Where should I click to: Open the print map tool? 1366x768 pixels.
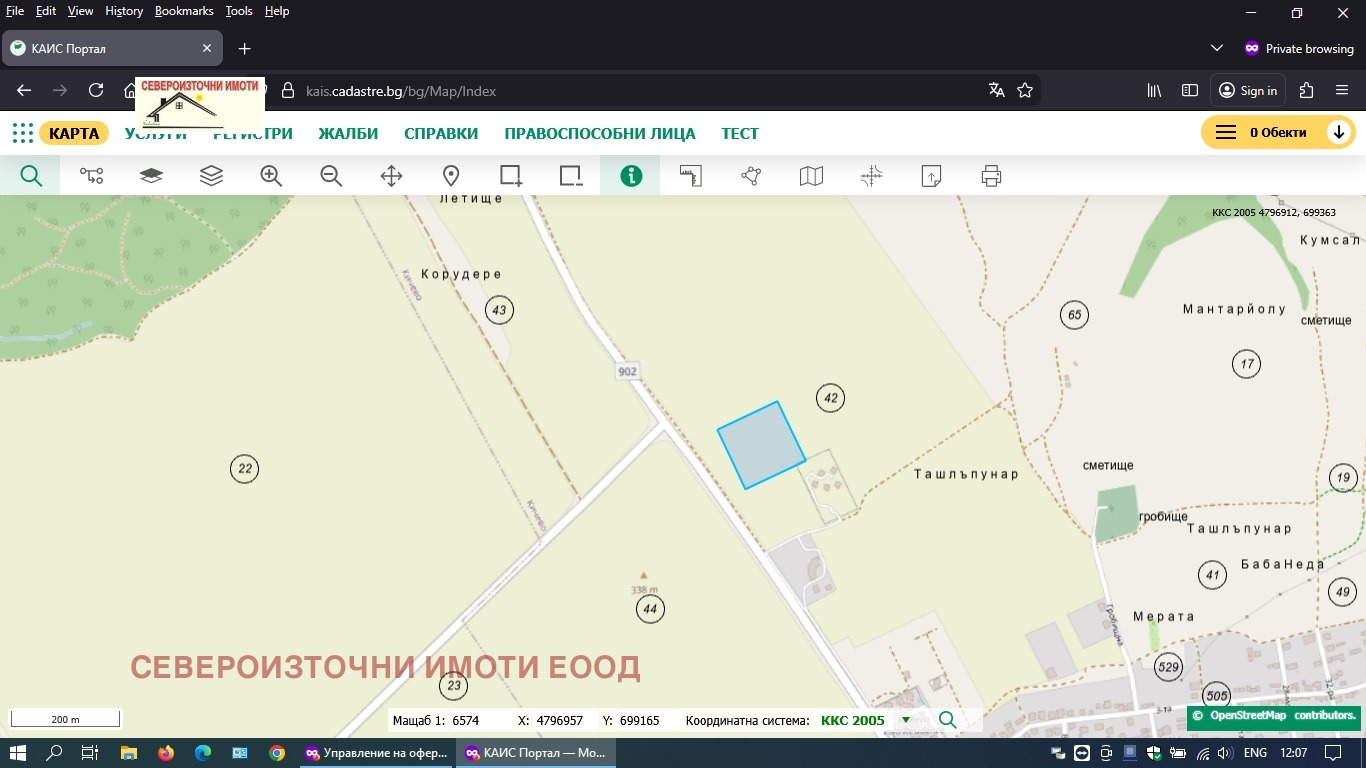coord(990,175)
